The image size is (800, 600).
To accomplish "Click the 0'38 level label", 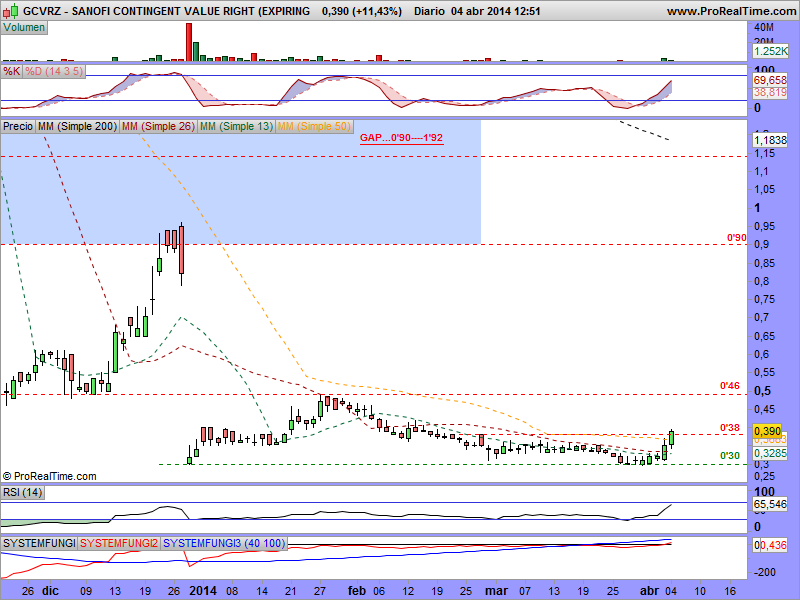I will [730, 428].
